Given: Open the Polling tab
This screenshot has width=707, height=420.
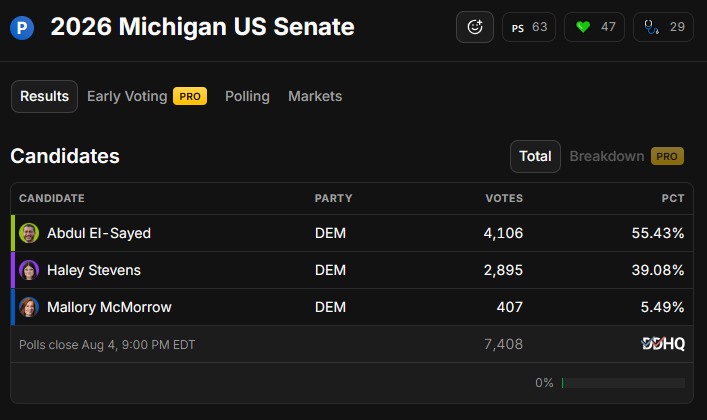Looking at the screenshot, I should point(247,97).
